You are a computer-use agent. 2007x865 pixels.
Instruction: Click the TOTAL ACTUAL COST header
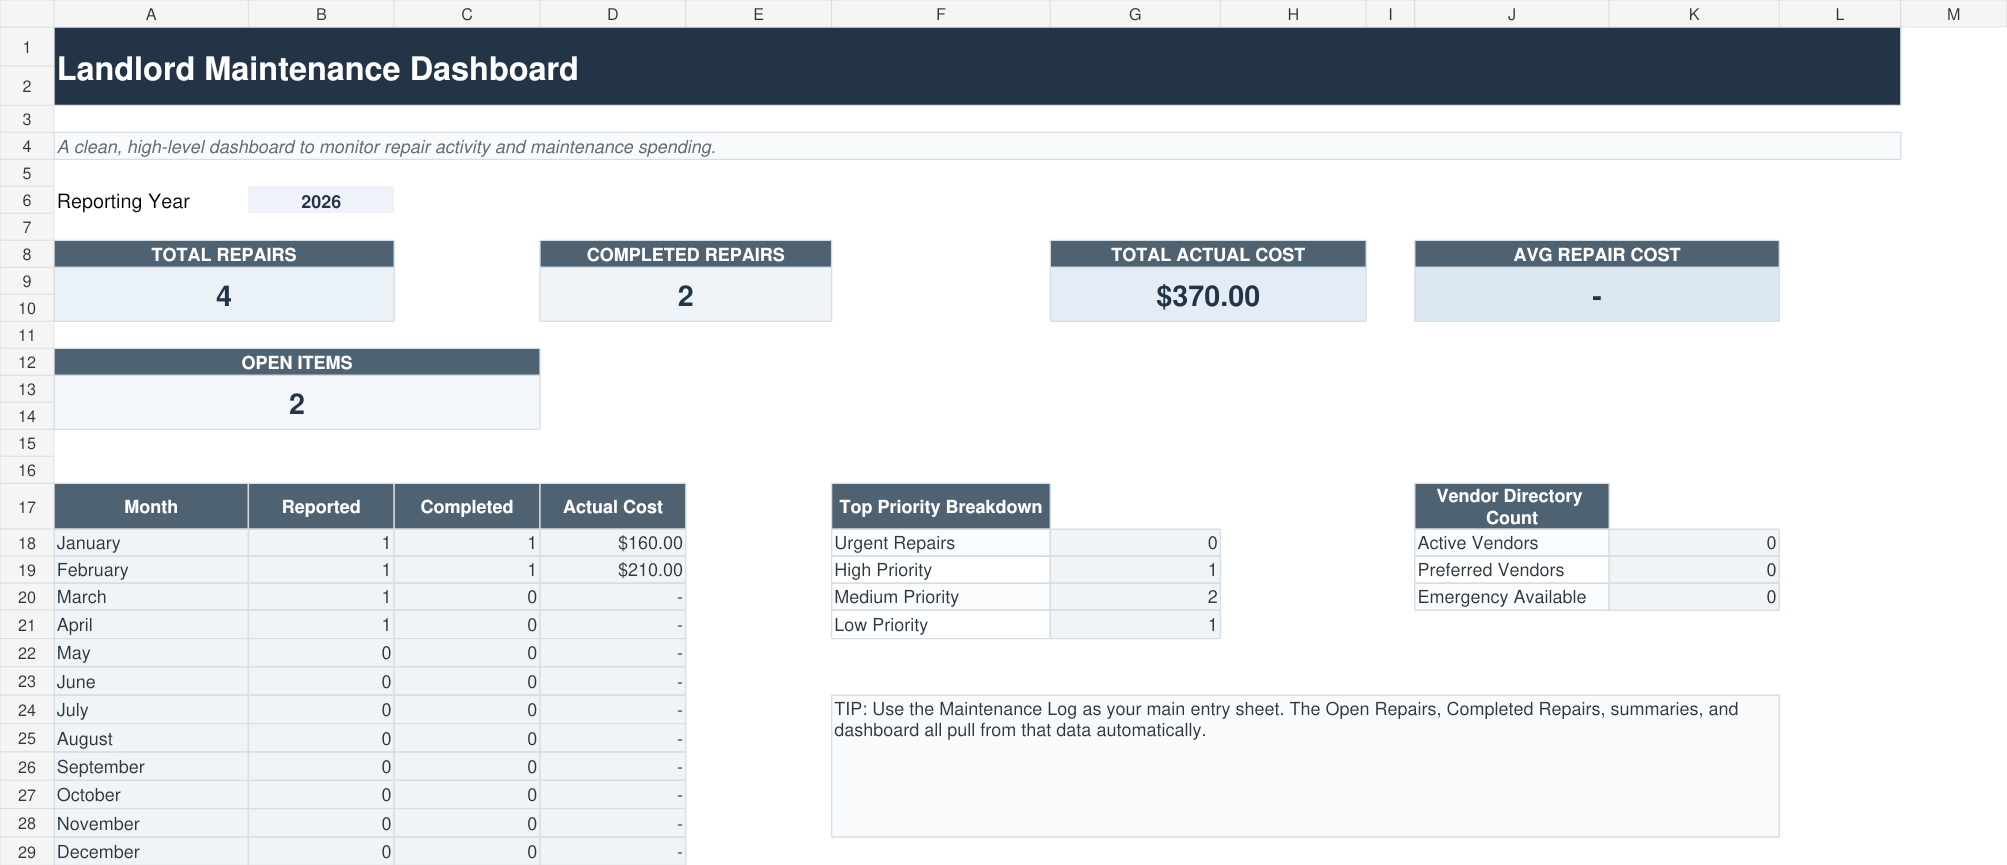tap(1208, 254)
